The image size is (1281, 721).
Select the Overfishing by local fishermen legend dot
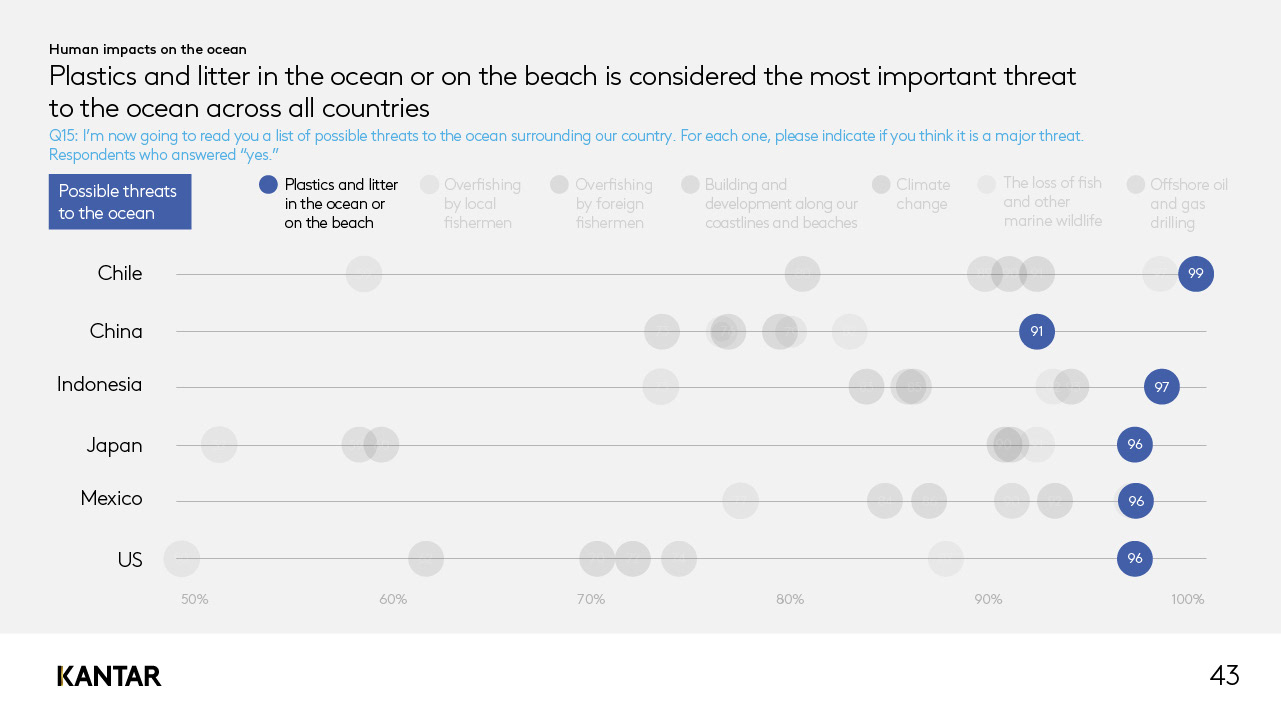(429, 184)
